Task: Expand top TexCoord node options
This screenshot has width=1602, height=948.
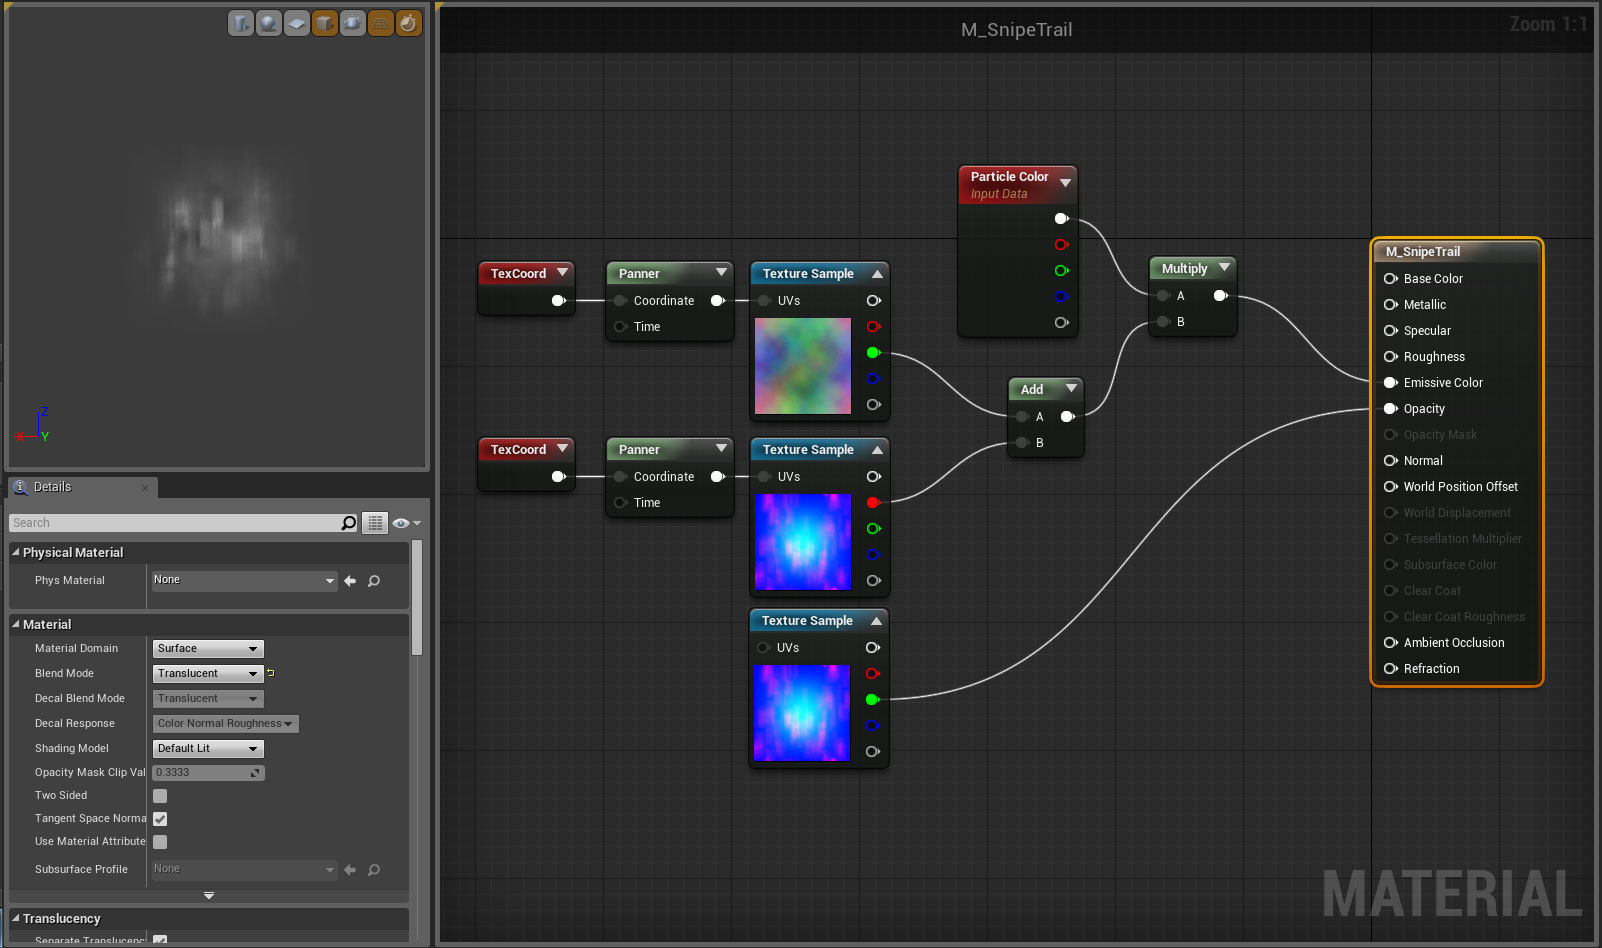Action: 563,272
